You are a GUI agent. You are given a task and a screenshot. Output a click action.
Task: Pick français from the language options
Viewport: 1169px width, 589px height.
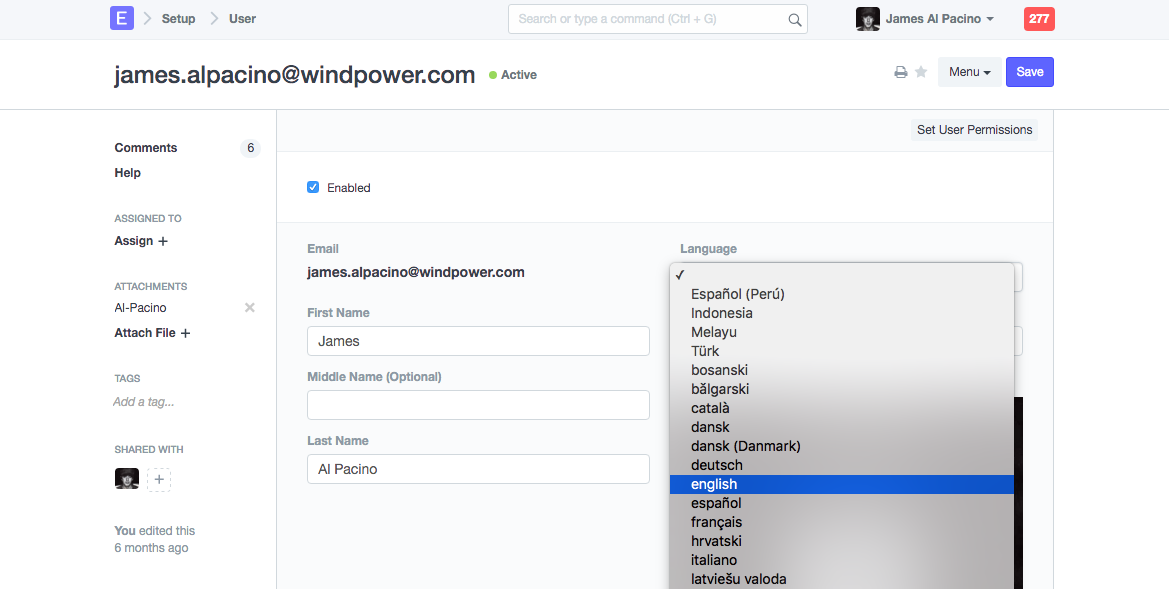[x=716, y=522]
